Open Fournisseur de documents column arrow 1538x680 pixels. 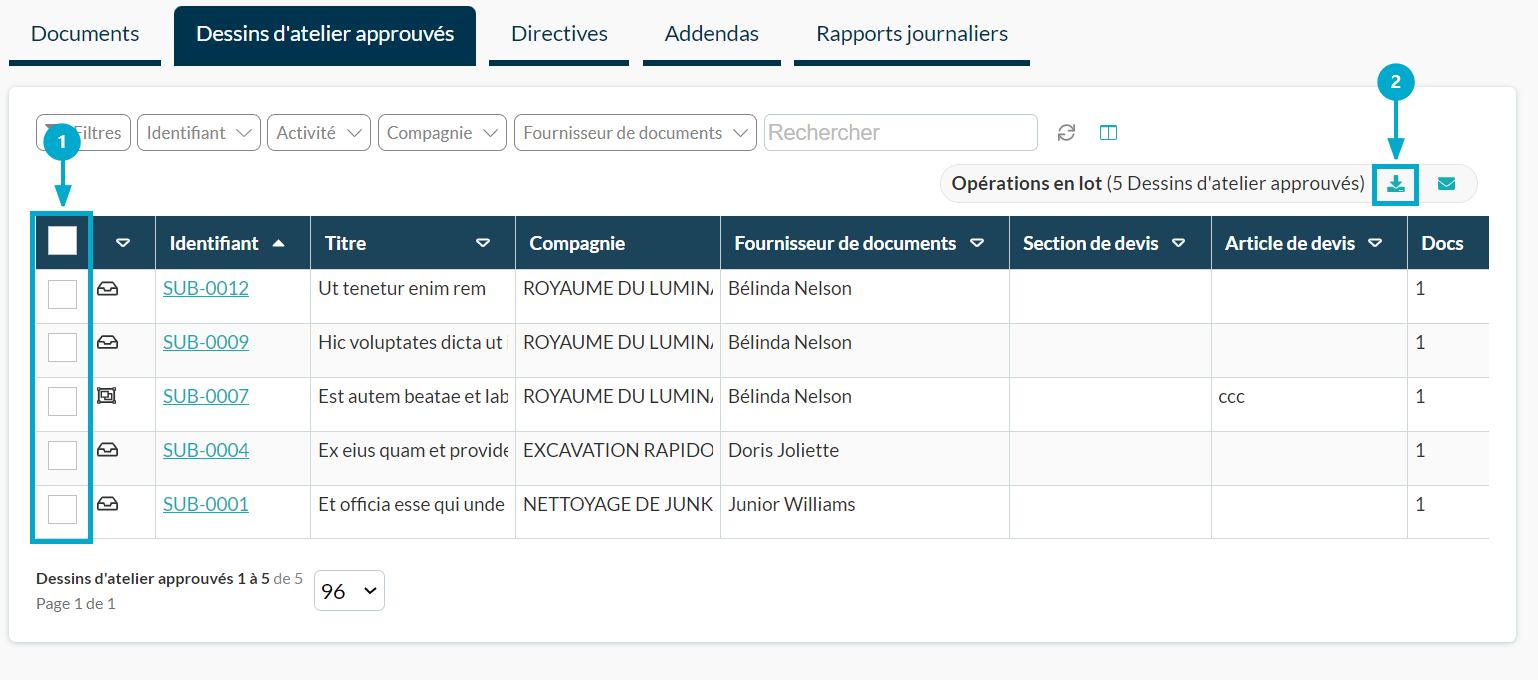[977, 243]
